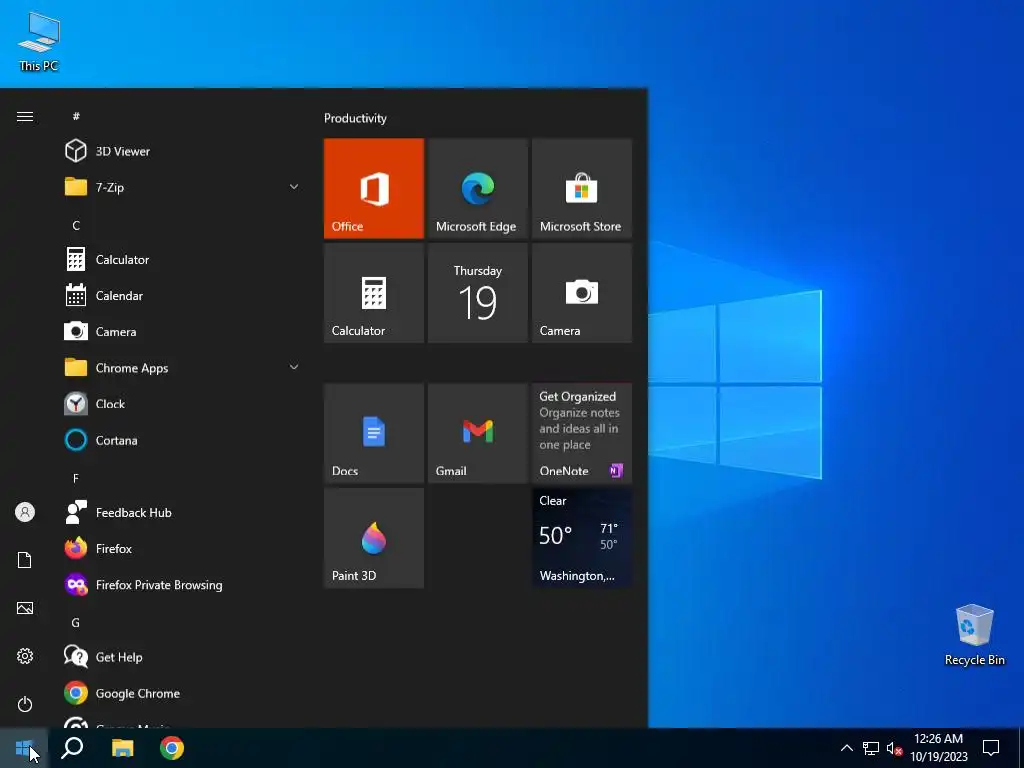The width and height of the screenshot is (1024, 768).
Task: Open the Washington weather tile
Action: [582, 537]
